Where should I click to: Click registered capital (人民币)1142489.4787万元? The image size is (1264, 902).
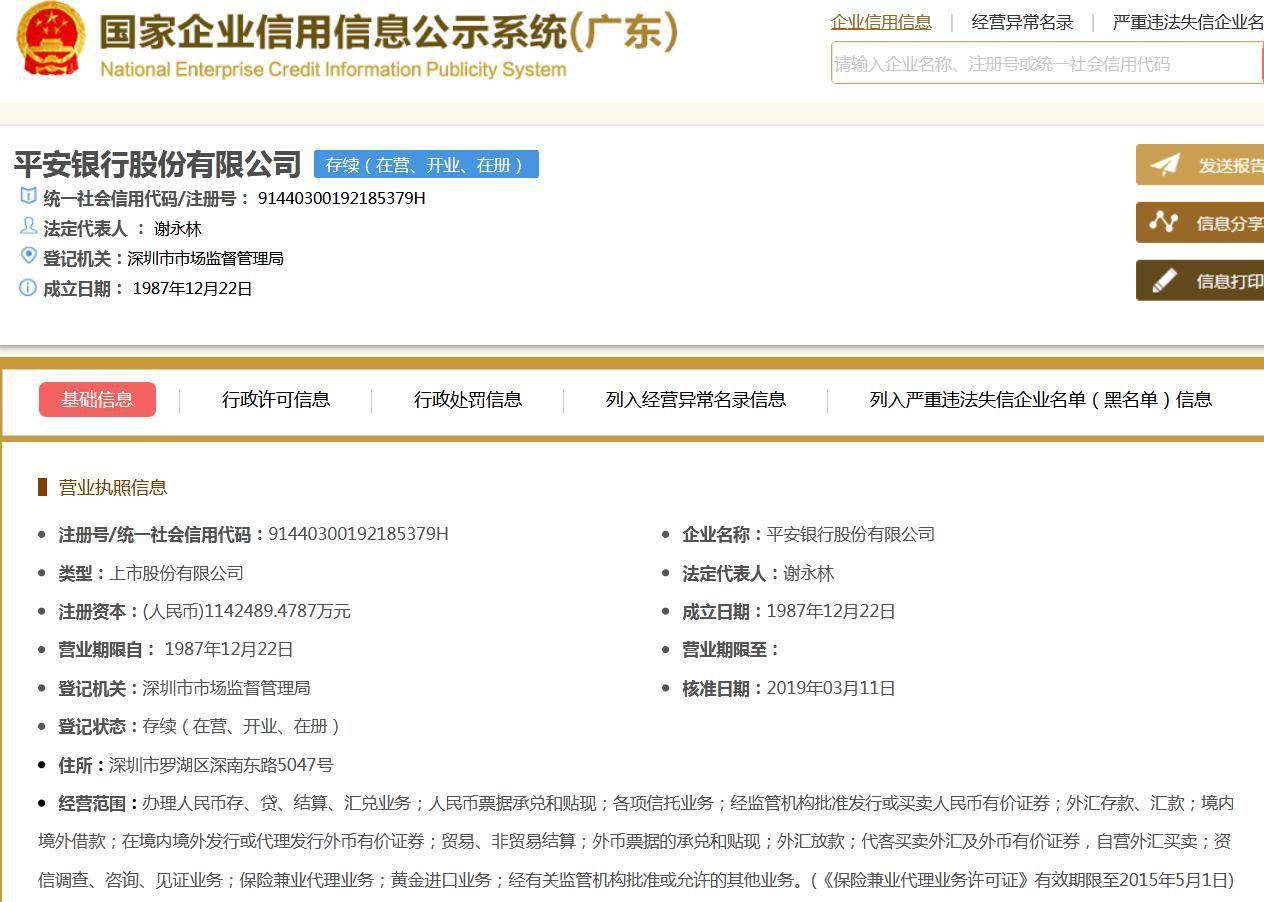tap(247, 611)
